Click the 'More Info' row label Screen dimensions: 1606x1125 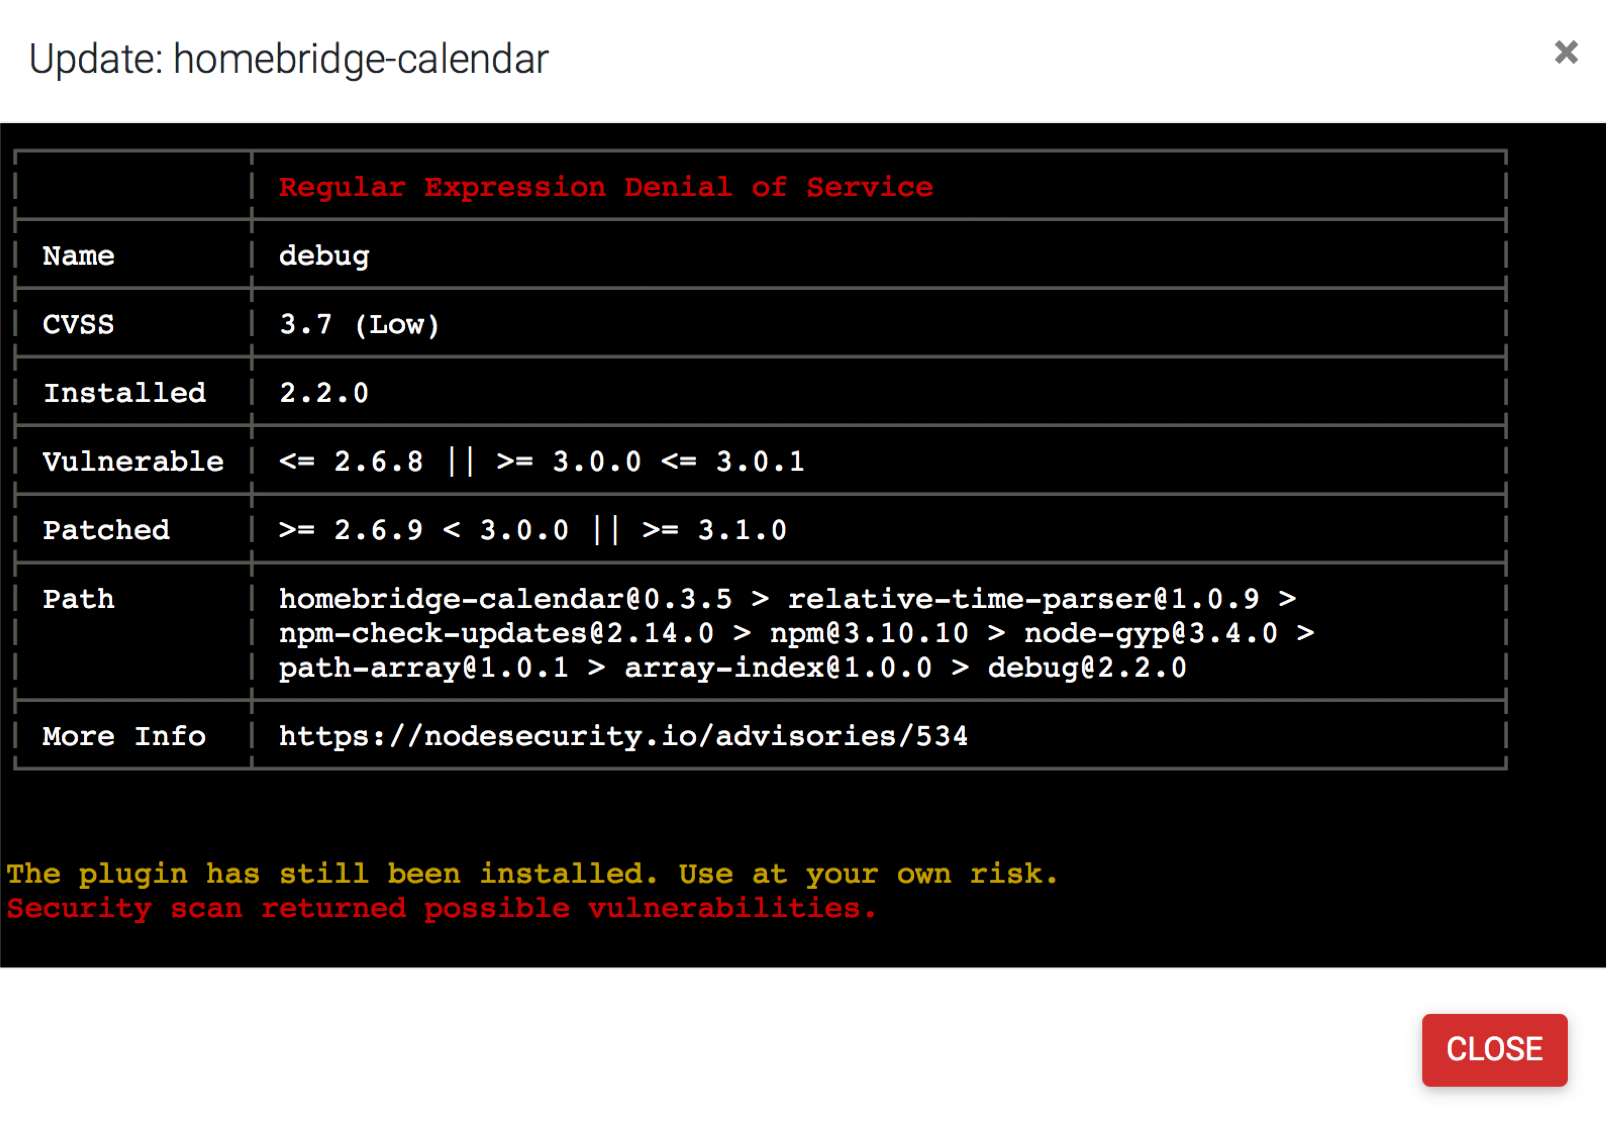(124, 736)
